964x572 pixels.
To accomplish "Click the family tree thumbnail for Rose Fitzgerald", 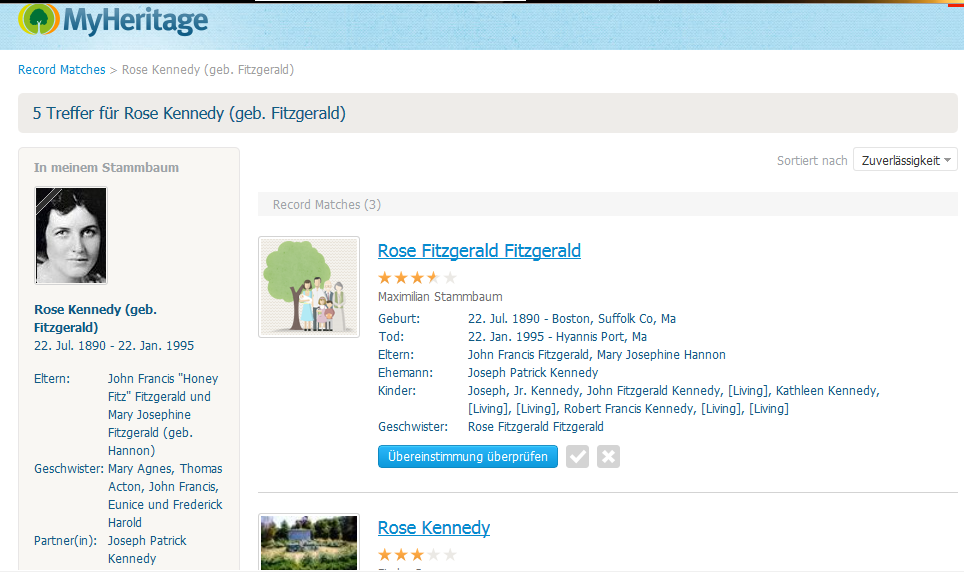I will tap(309, 287).
